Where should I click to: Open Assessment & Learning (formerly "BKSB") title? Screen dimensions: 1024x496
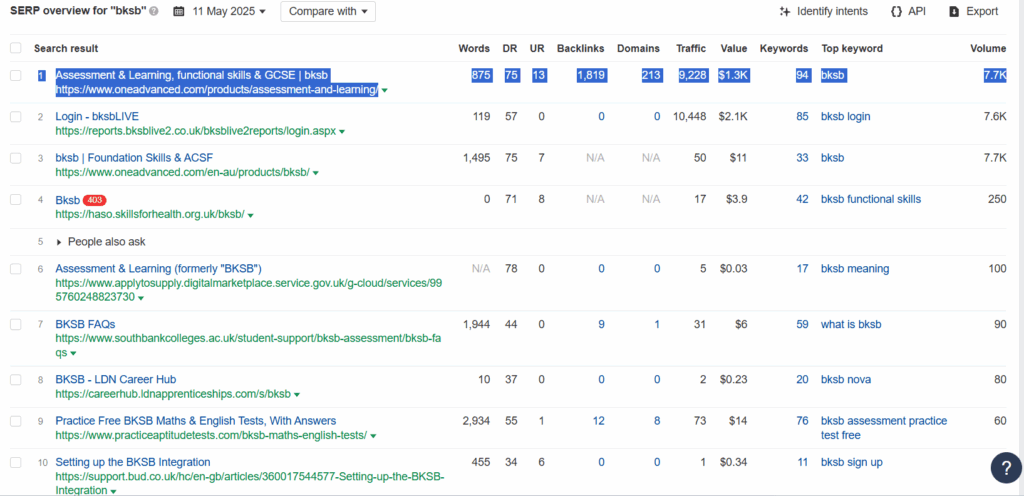click(159, 269)
